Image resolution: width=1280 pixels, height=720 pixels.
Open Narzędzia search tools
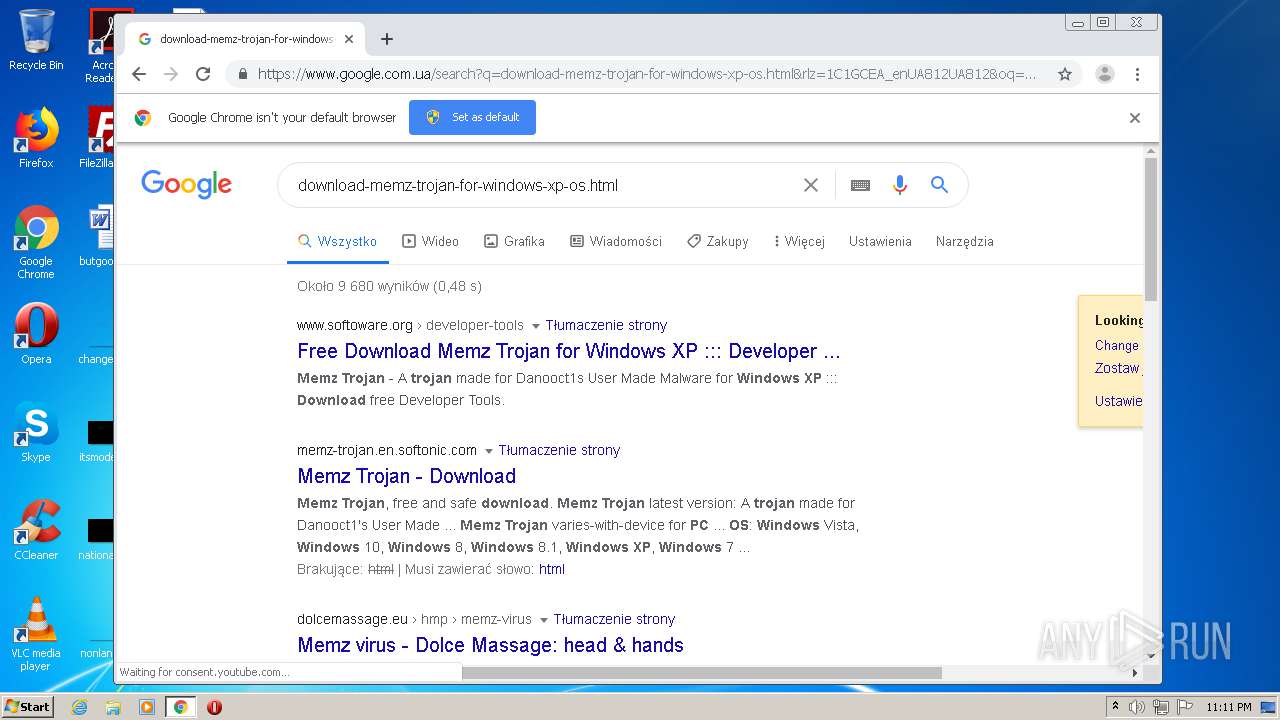pos(965,241)
